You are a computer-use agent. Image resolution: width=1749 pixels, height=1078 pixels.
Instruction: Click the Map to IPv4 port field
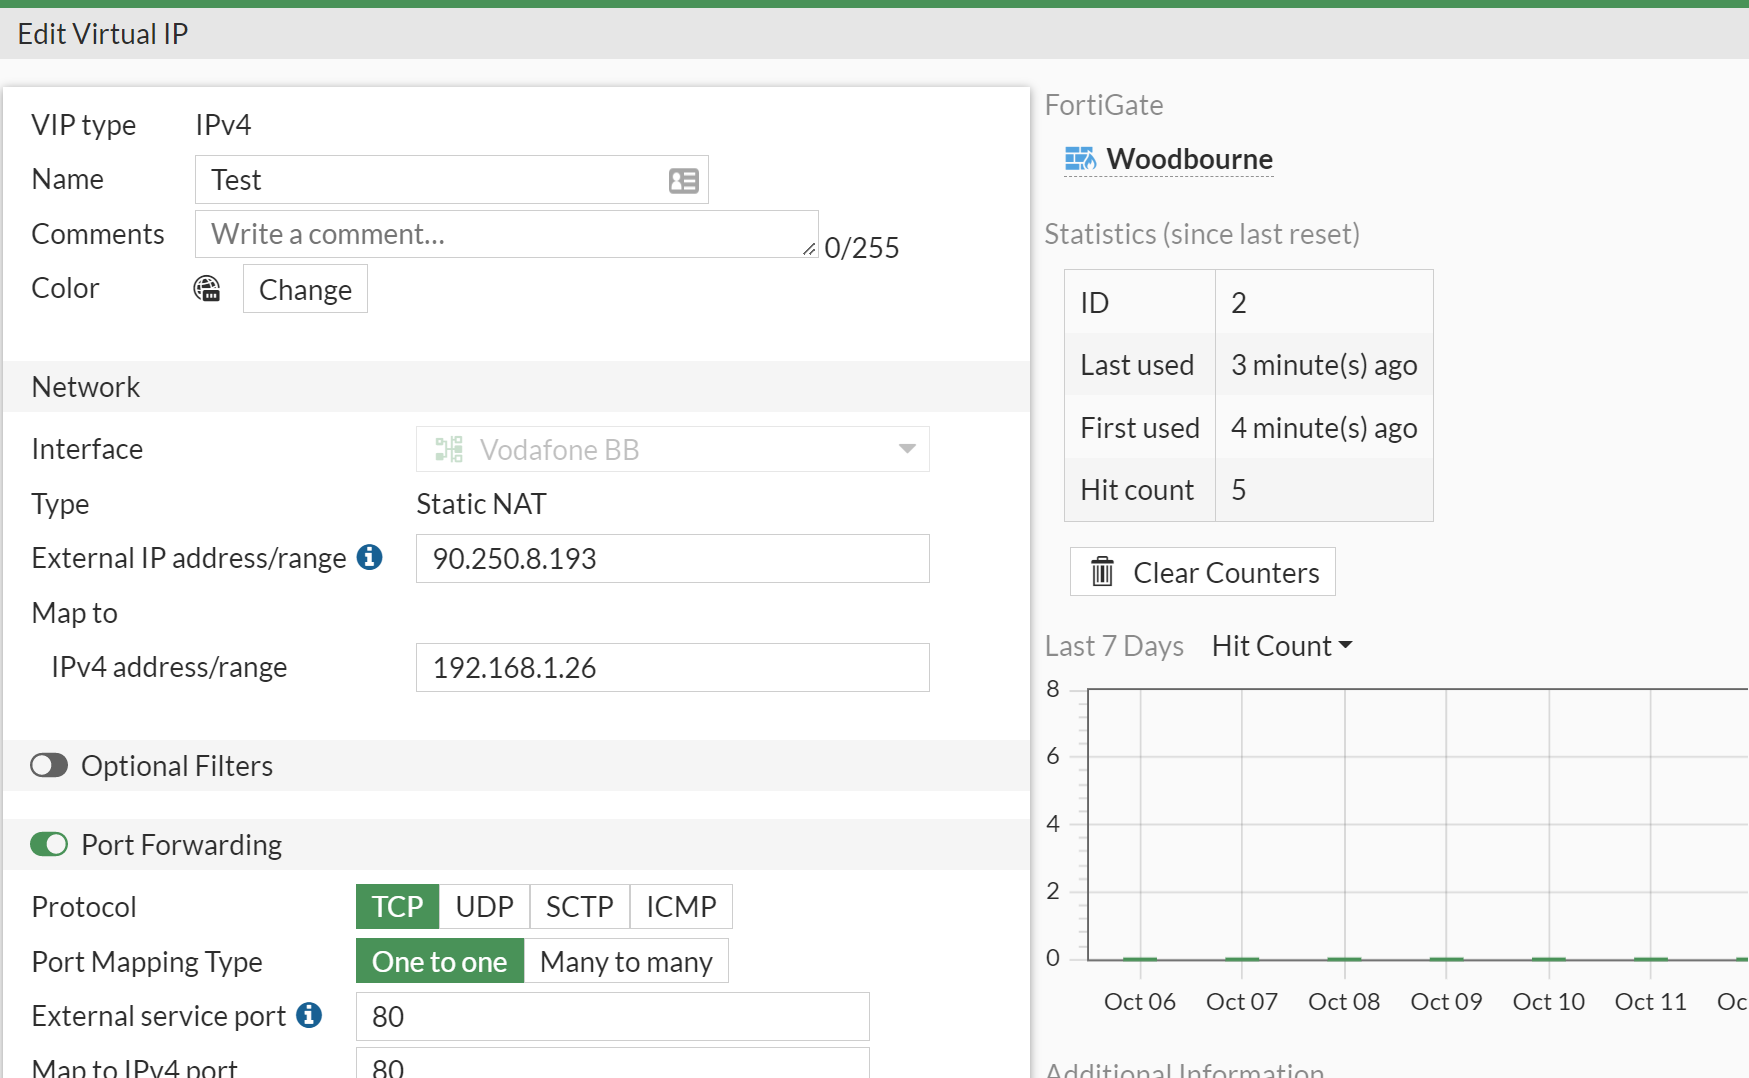(x=613, y=1064)
